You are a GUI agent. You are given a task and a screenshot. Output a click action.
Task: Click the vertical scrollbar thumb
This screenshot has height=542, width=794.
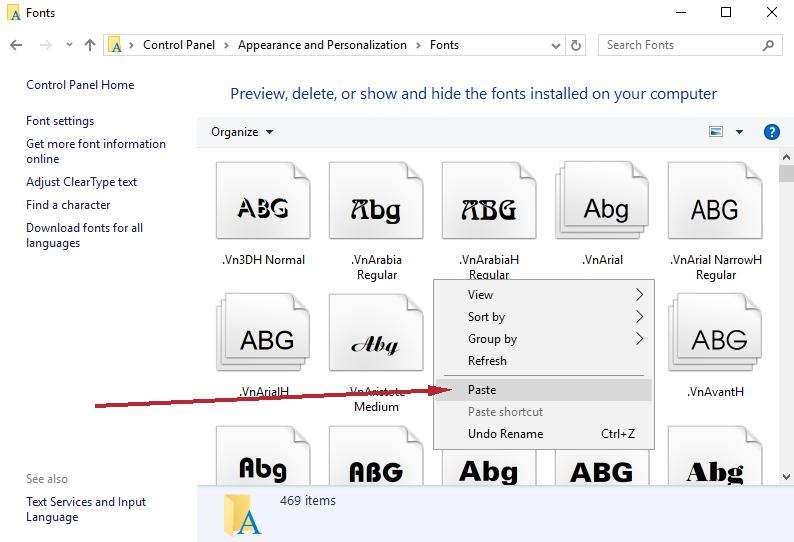786,173
